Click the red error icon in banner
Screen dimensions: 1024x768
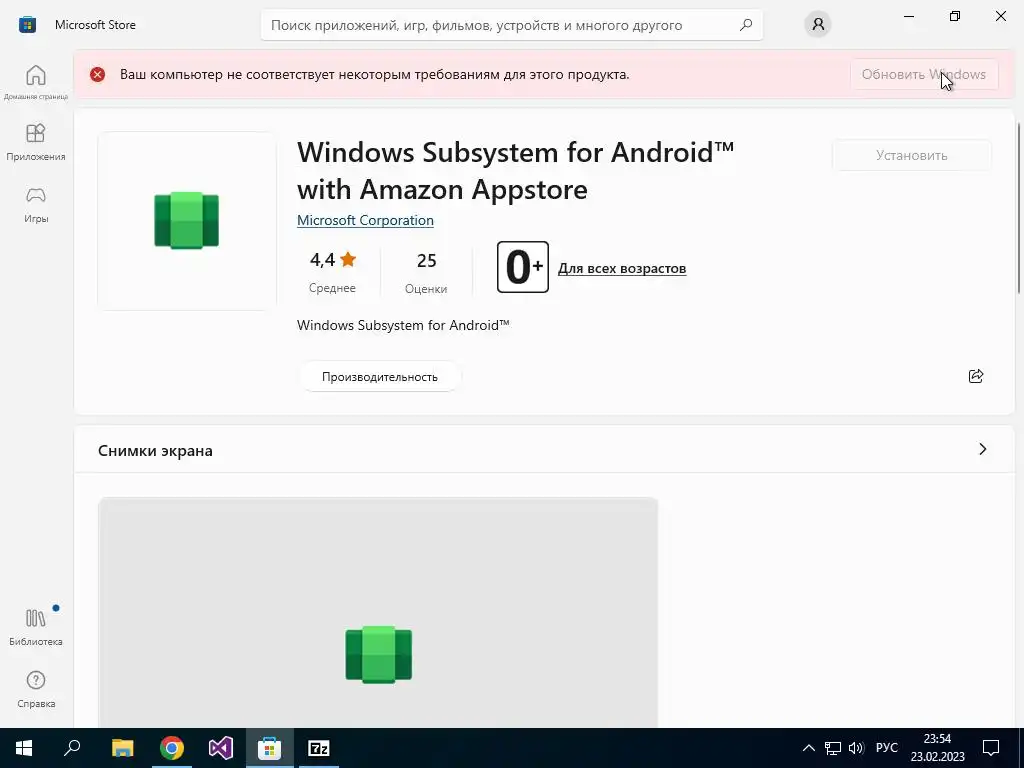pyautogui.click(x=97, y=74)
